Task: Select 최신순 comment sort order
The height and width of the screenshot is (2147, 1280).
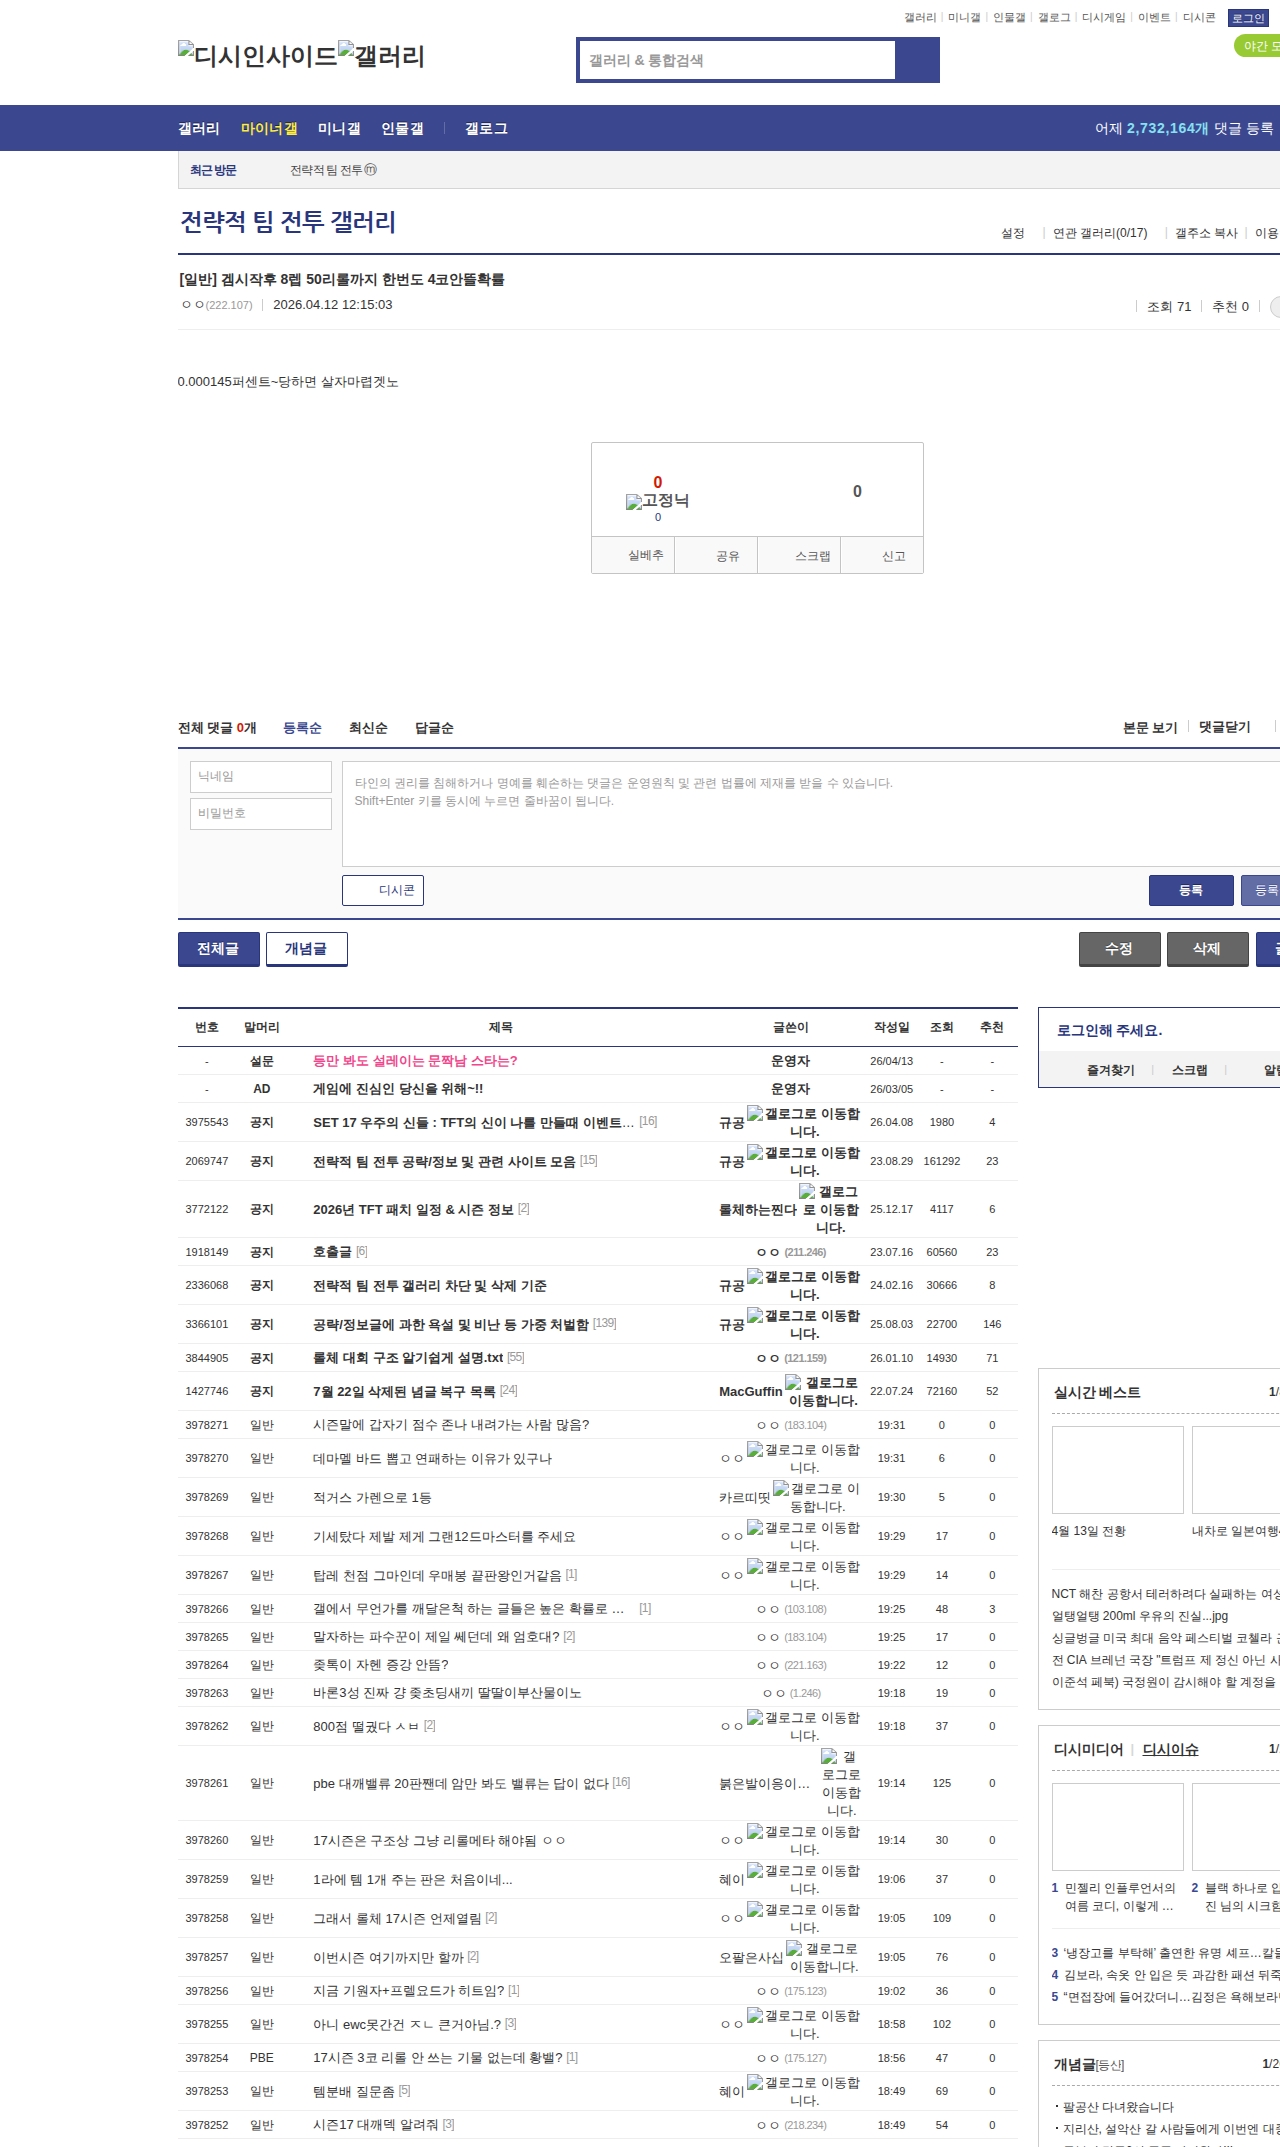Action: pos(368,728)
